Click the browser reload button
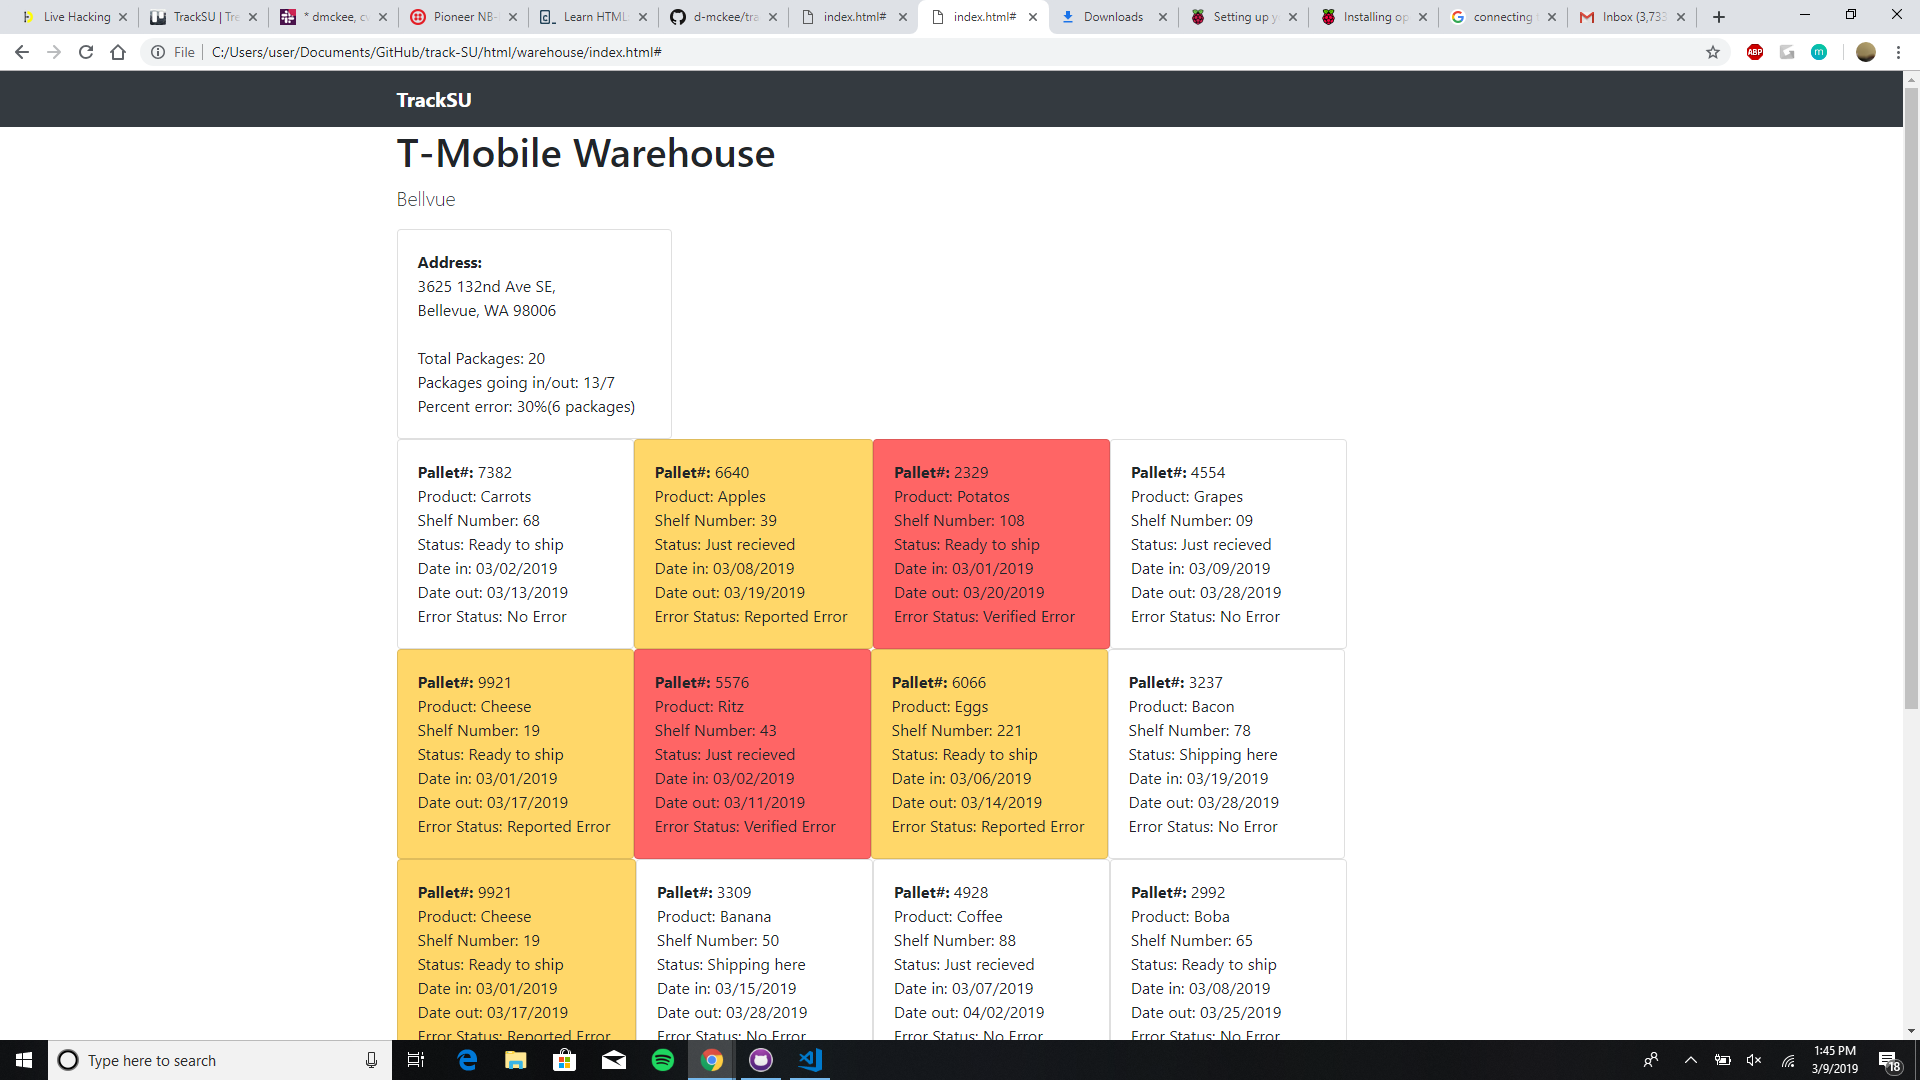1920x1080 pixels. pos(86,52)
